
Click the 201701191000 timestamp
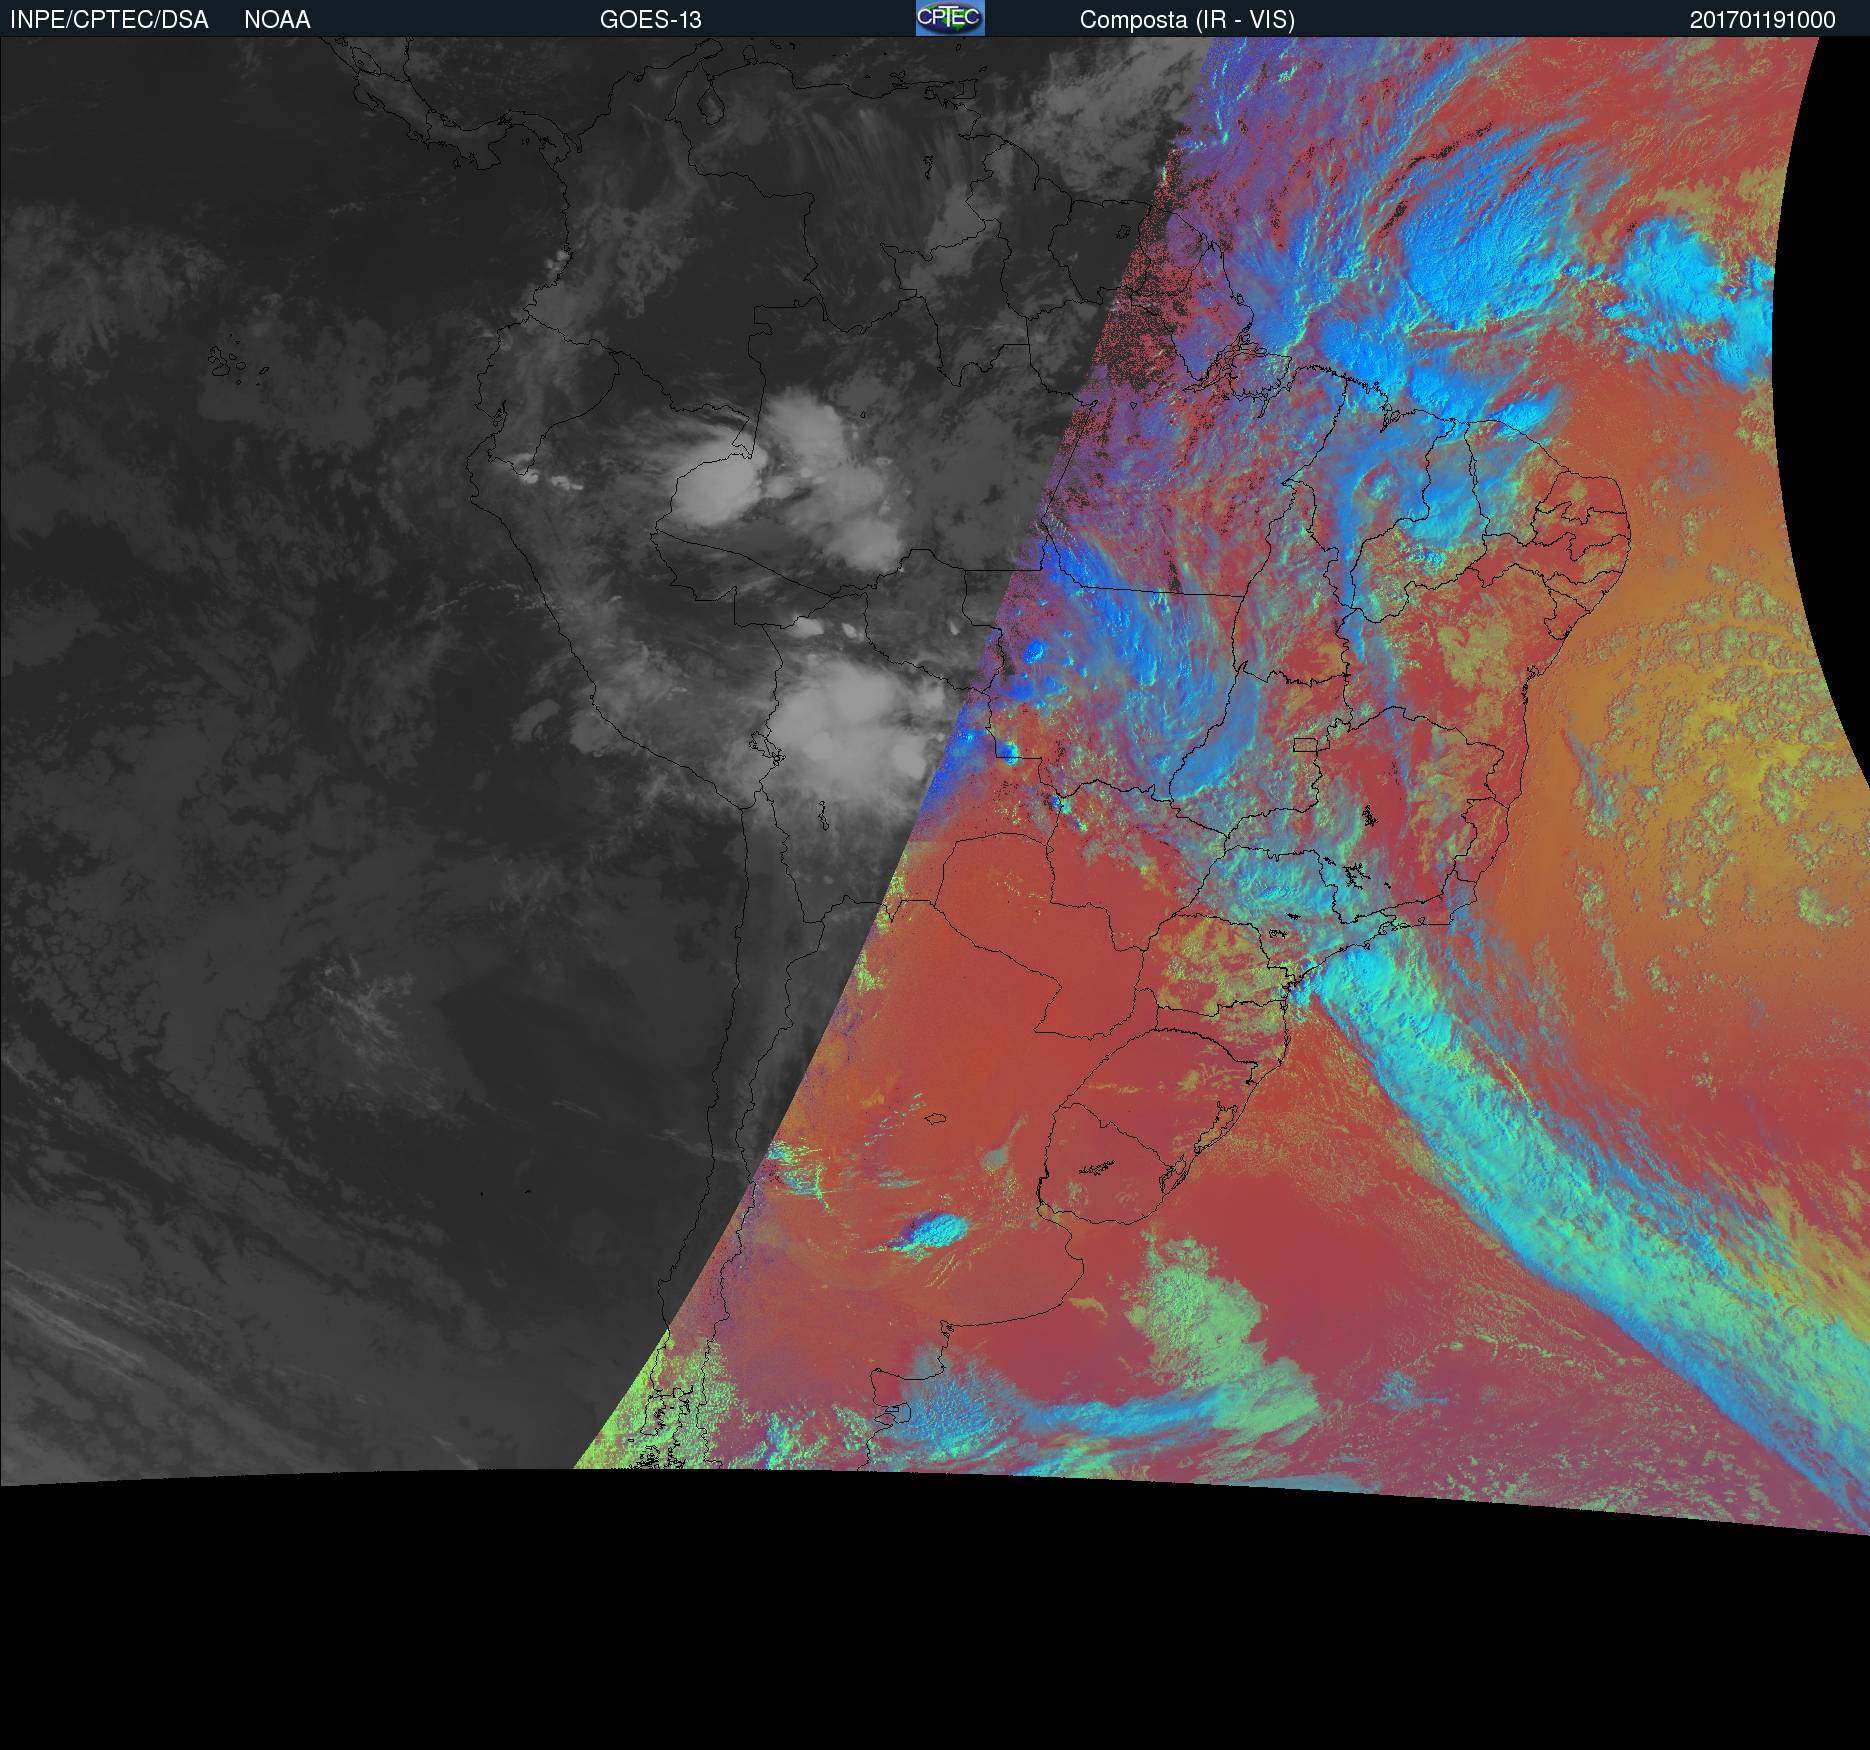click(x=1763, y=20)
